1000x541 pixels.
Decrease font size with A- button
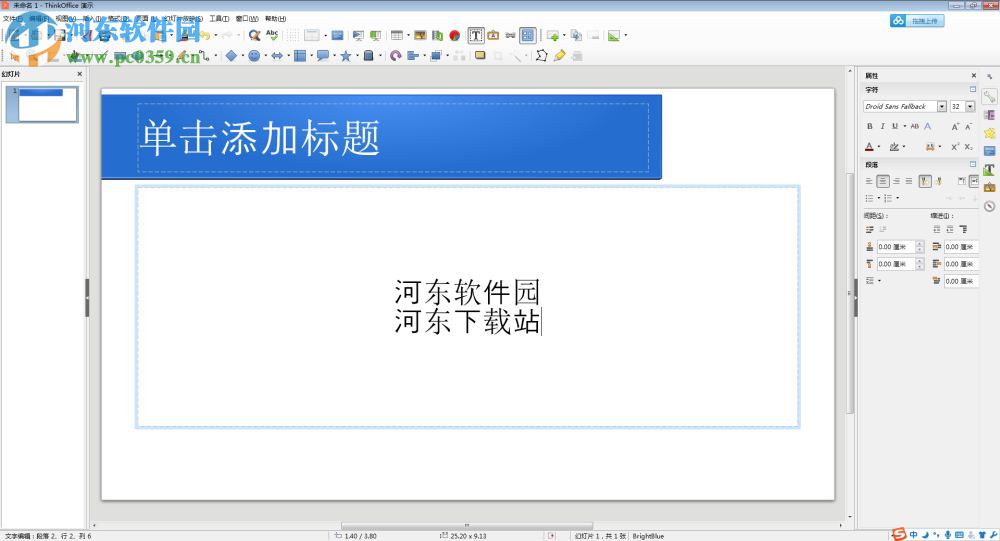click(x=968, y=126)
